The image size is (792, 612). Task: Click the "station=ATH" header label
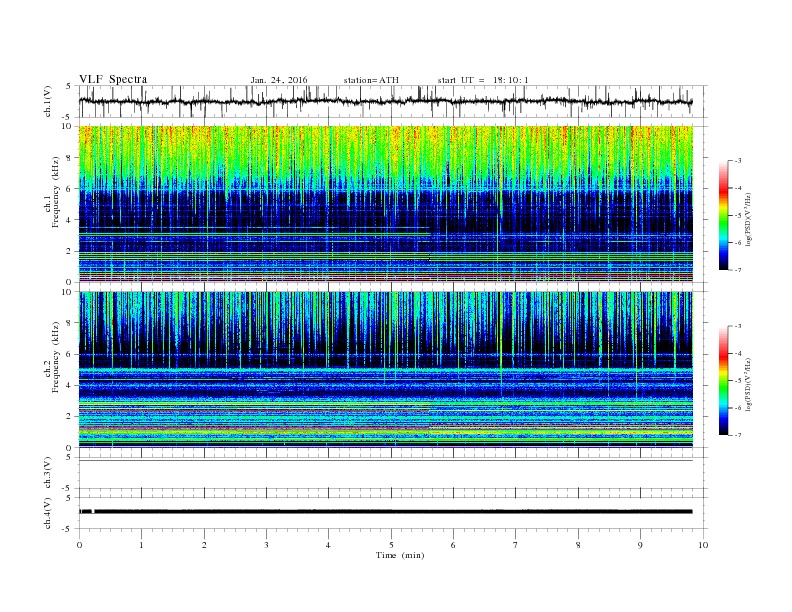tap(371, 80)
